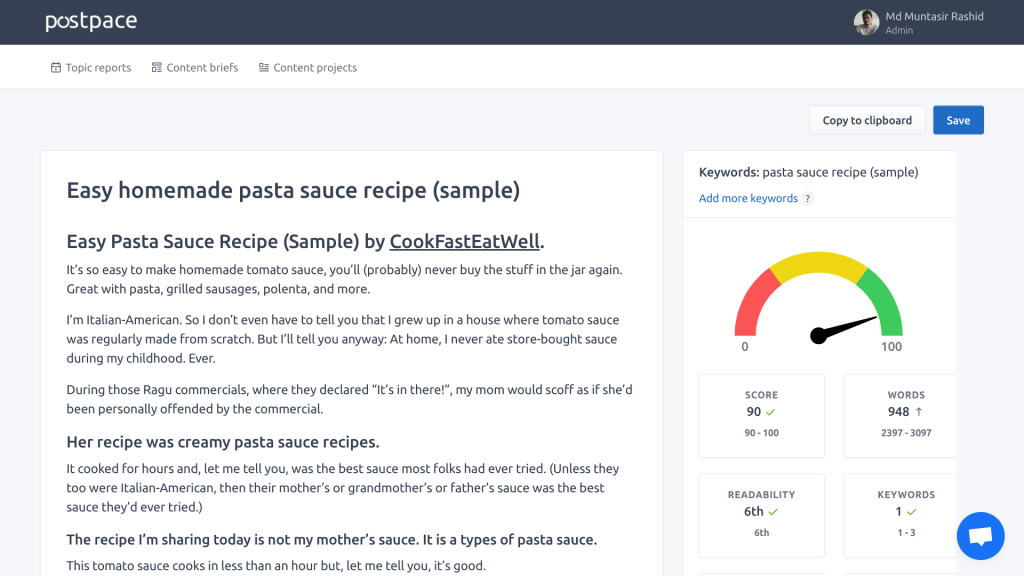
Task: Click the question mark help icon
Action: click(x=808, y=199)
